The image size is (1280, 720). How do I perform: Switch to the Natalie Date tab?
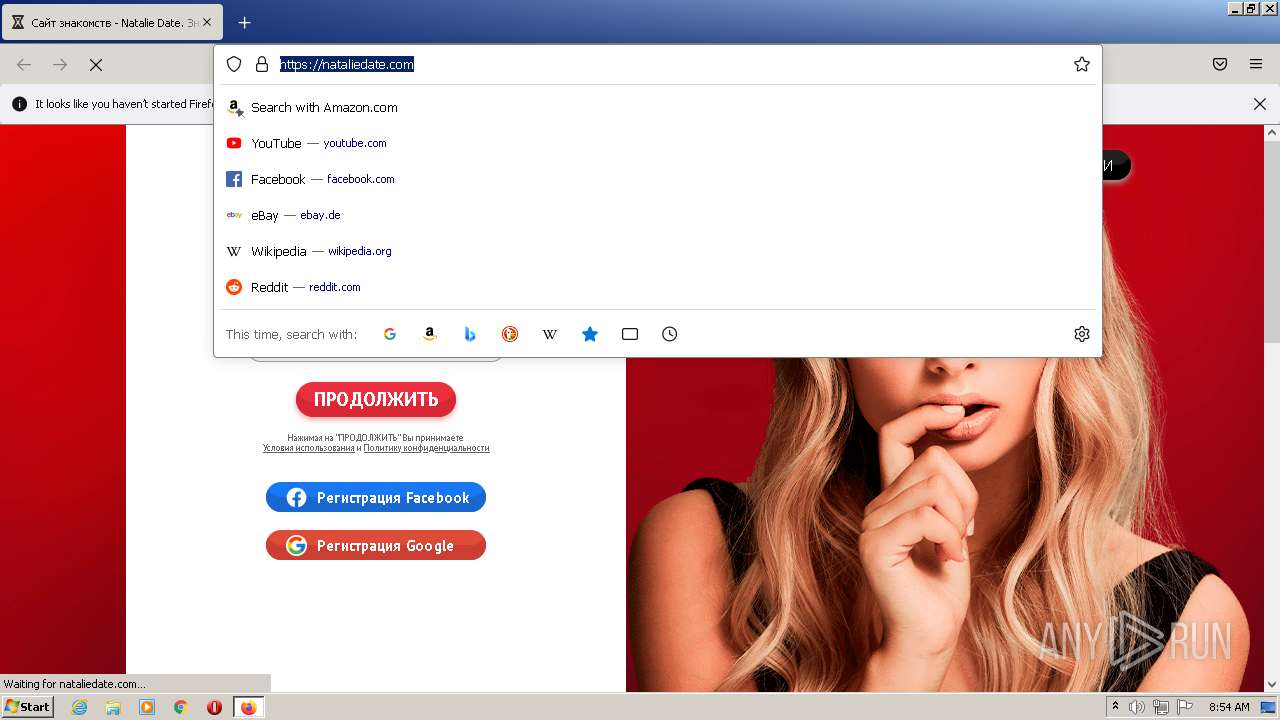pos(112,22)
